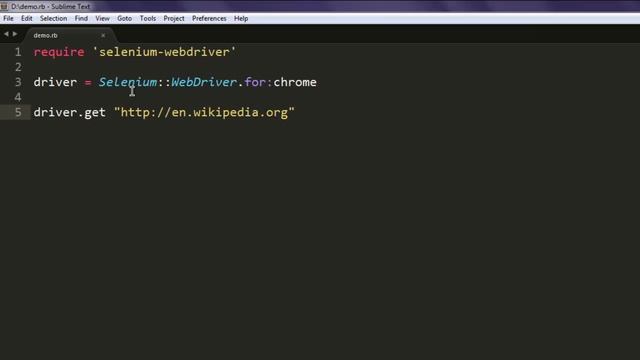Click 'driver.get' on line 5
640x360 pixels.
click(69, 112)
